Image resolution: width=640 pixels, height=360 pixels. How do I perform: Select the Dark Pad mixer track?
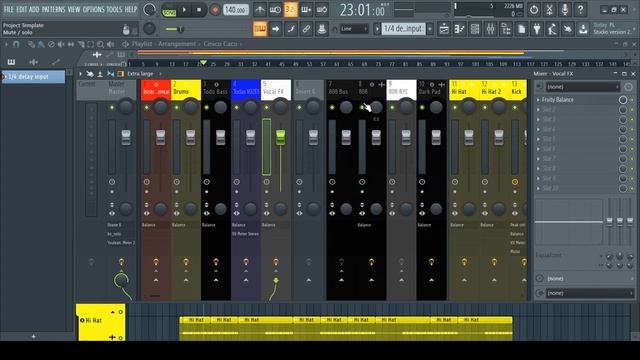431,90
